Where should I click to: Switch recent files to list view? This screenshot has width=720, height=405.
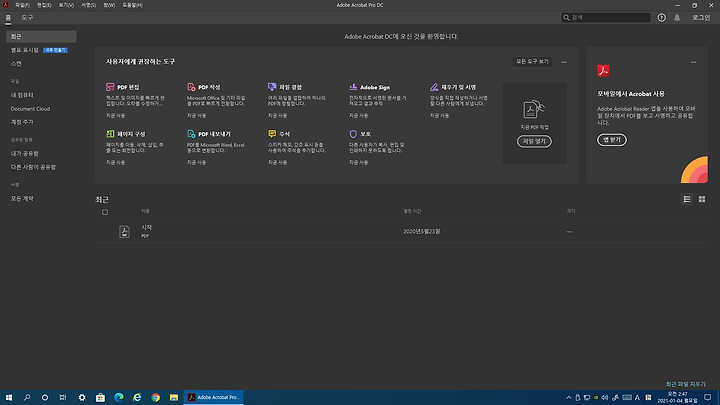point(687,199)
